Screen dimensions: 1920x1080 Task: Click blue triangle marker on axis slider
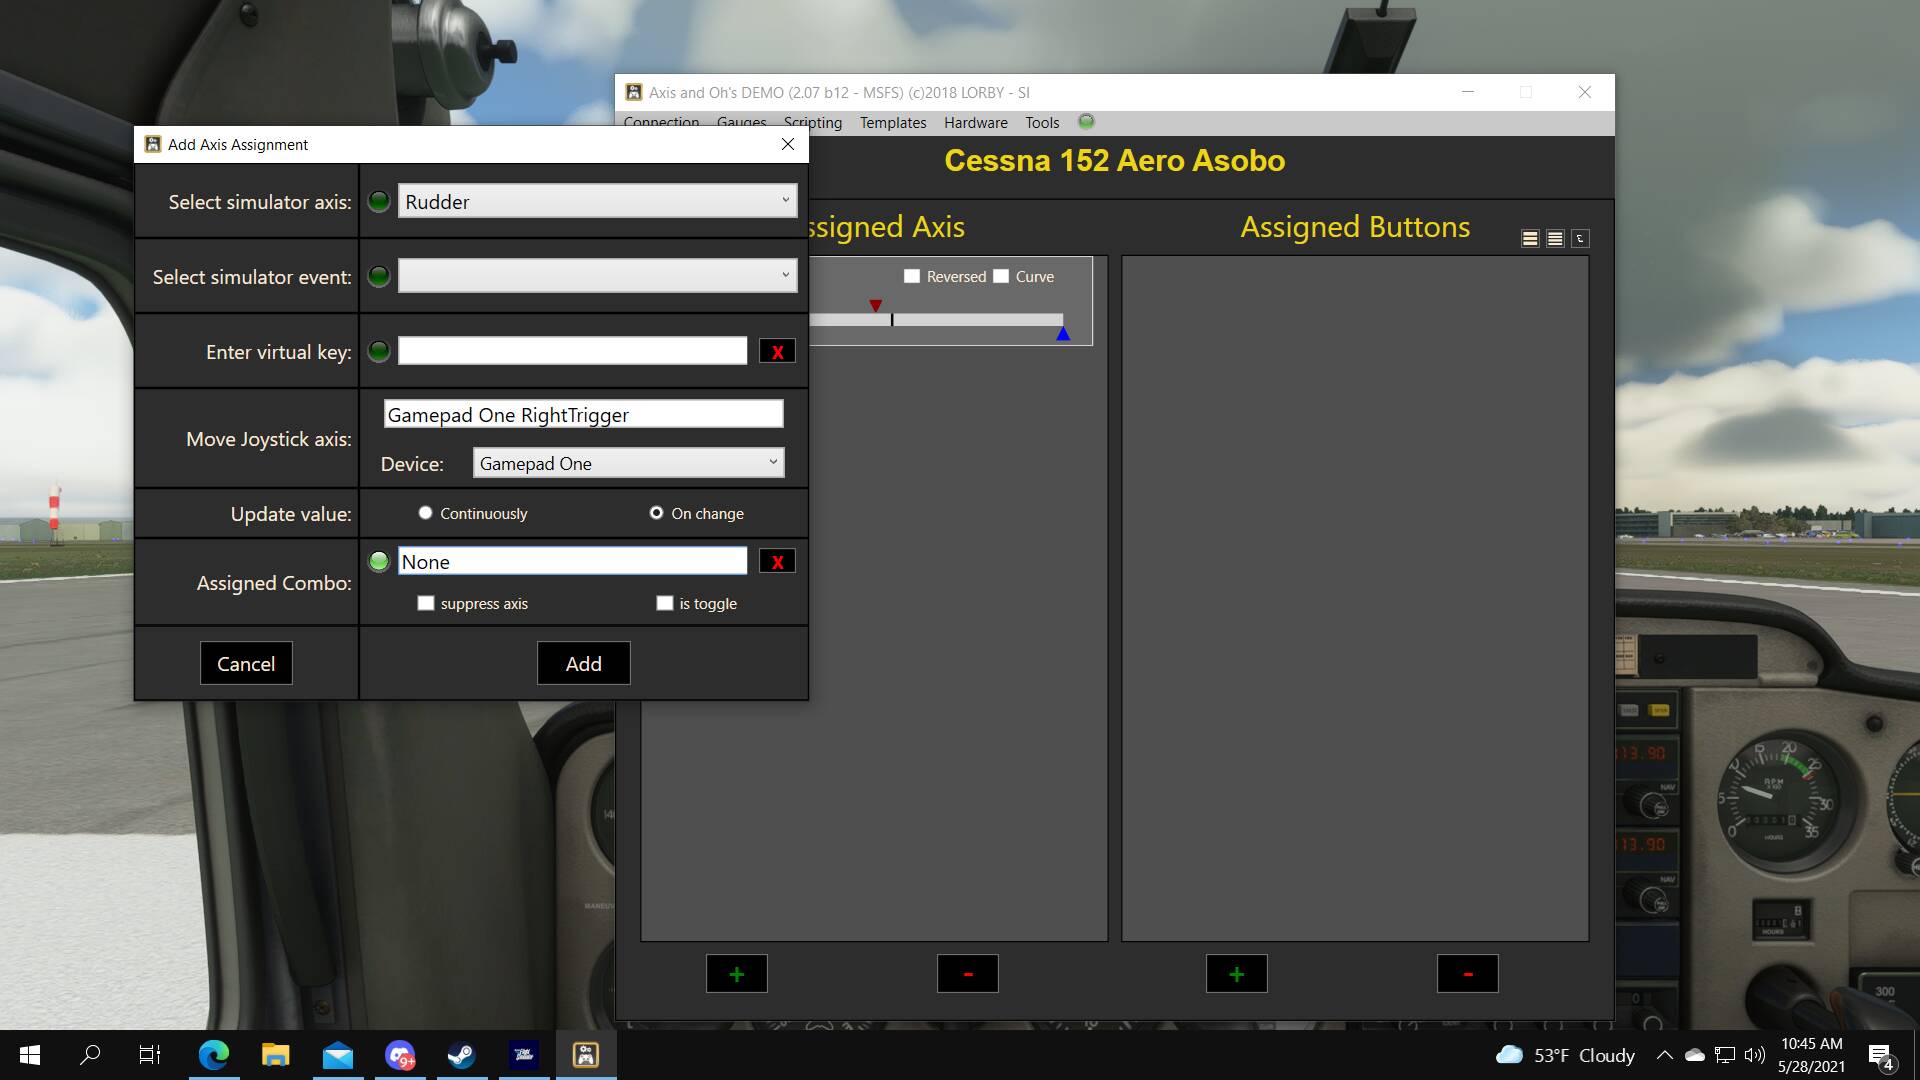[x=1063, y=334]
